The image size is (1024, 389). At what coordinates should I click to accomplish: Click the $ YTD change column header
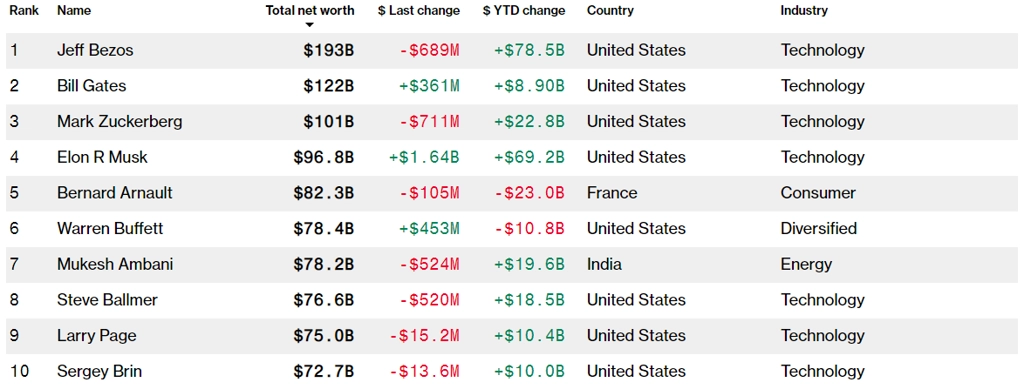click(x=525, y=10)
